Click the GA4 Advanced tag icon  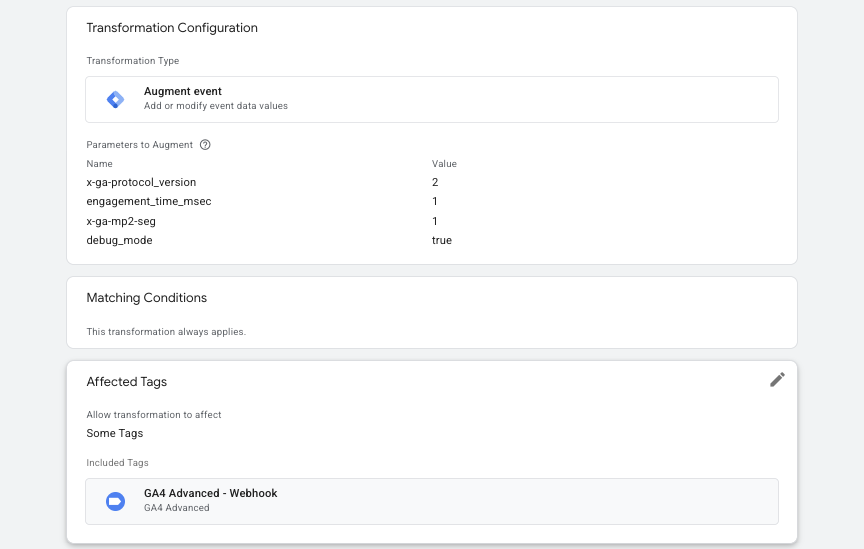point(115,502)
